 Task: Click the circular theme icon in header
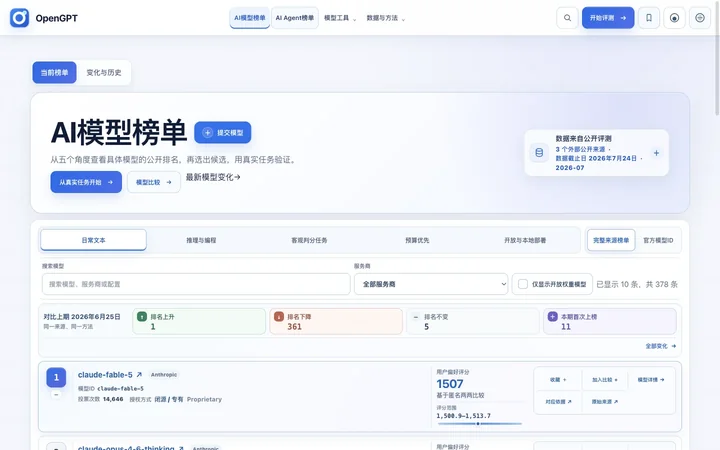click(674, 18)
